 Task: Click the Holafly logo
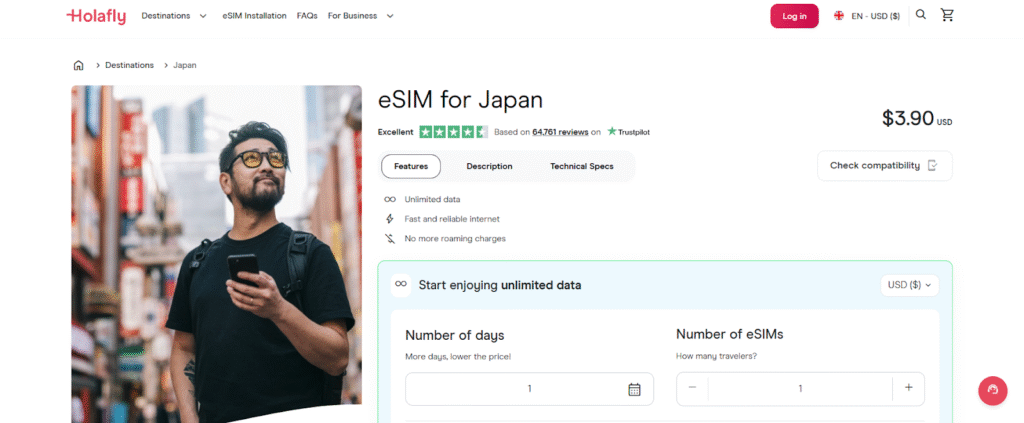[97, 16]
